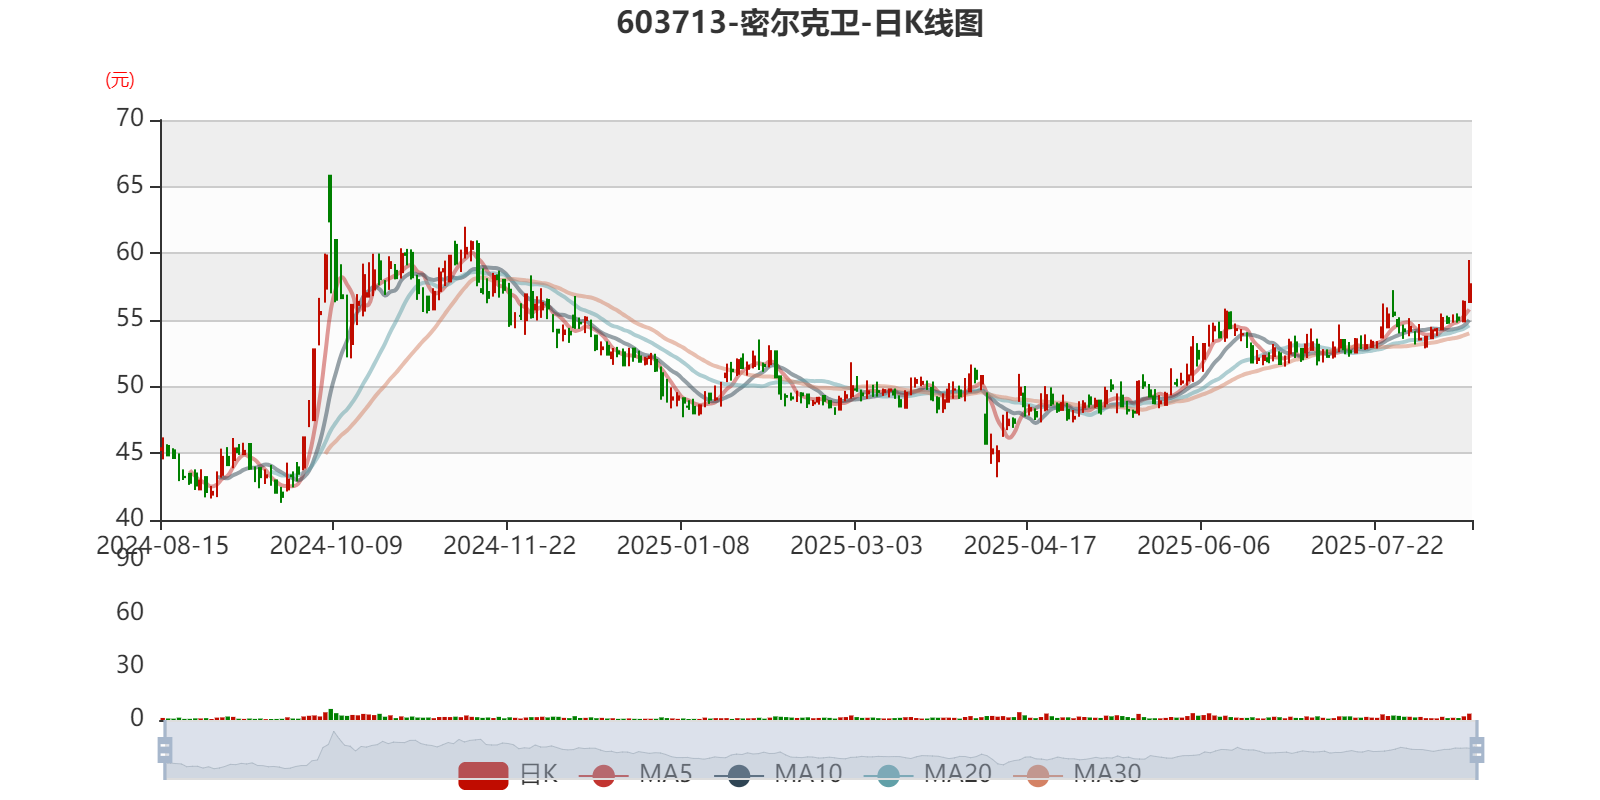Click the data zoom range bar middle
The height and width of the screenshot is (800, 1600).
pos(820,749)
